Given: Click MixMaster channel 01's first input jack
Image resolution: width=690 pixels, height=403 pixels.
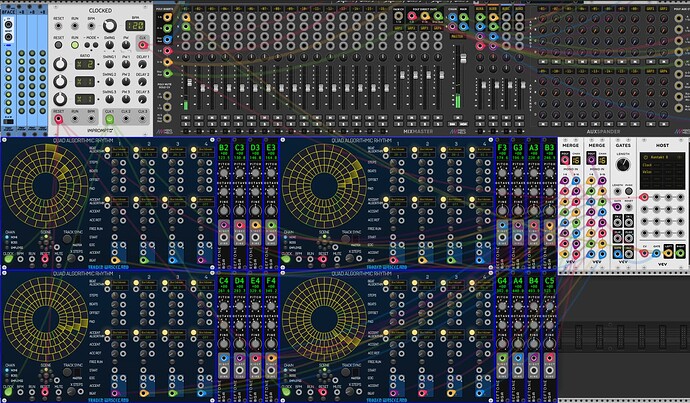Looking at the screenshot, I should click(x=186, y=17).
